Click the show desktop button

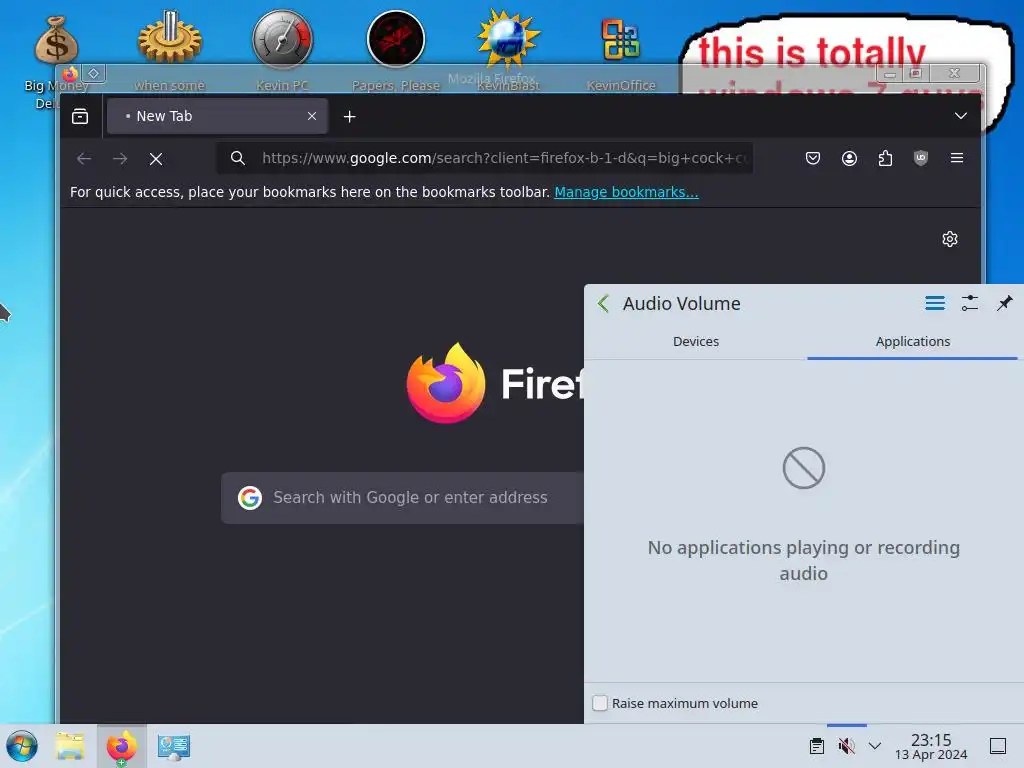998,746
